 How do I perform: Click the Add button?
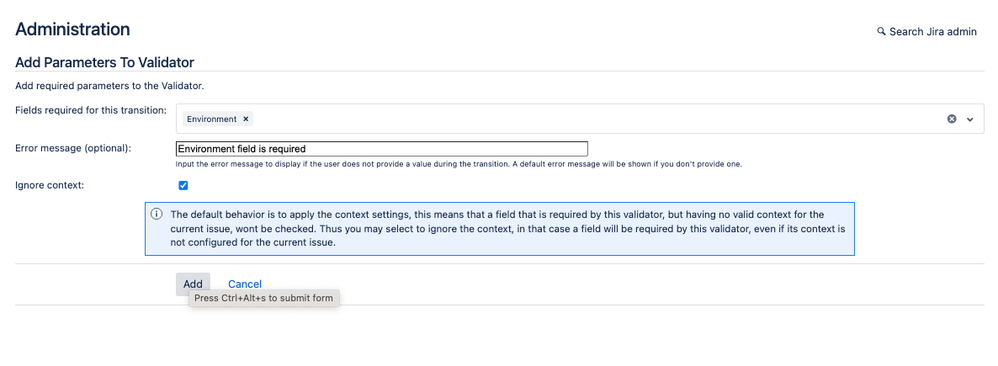click(x=193, y=284)
